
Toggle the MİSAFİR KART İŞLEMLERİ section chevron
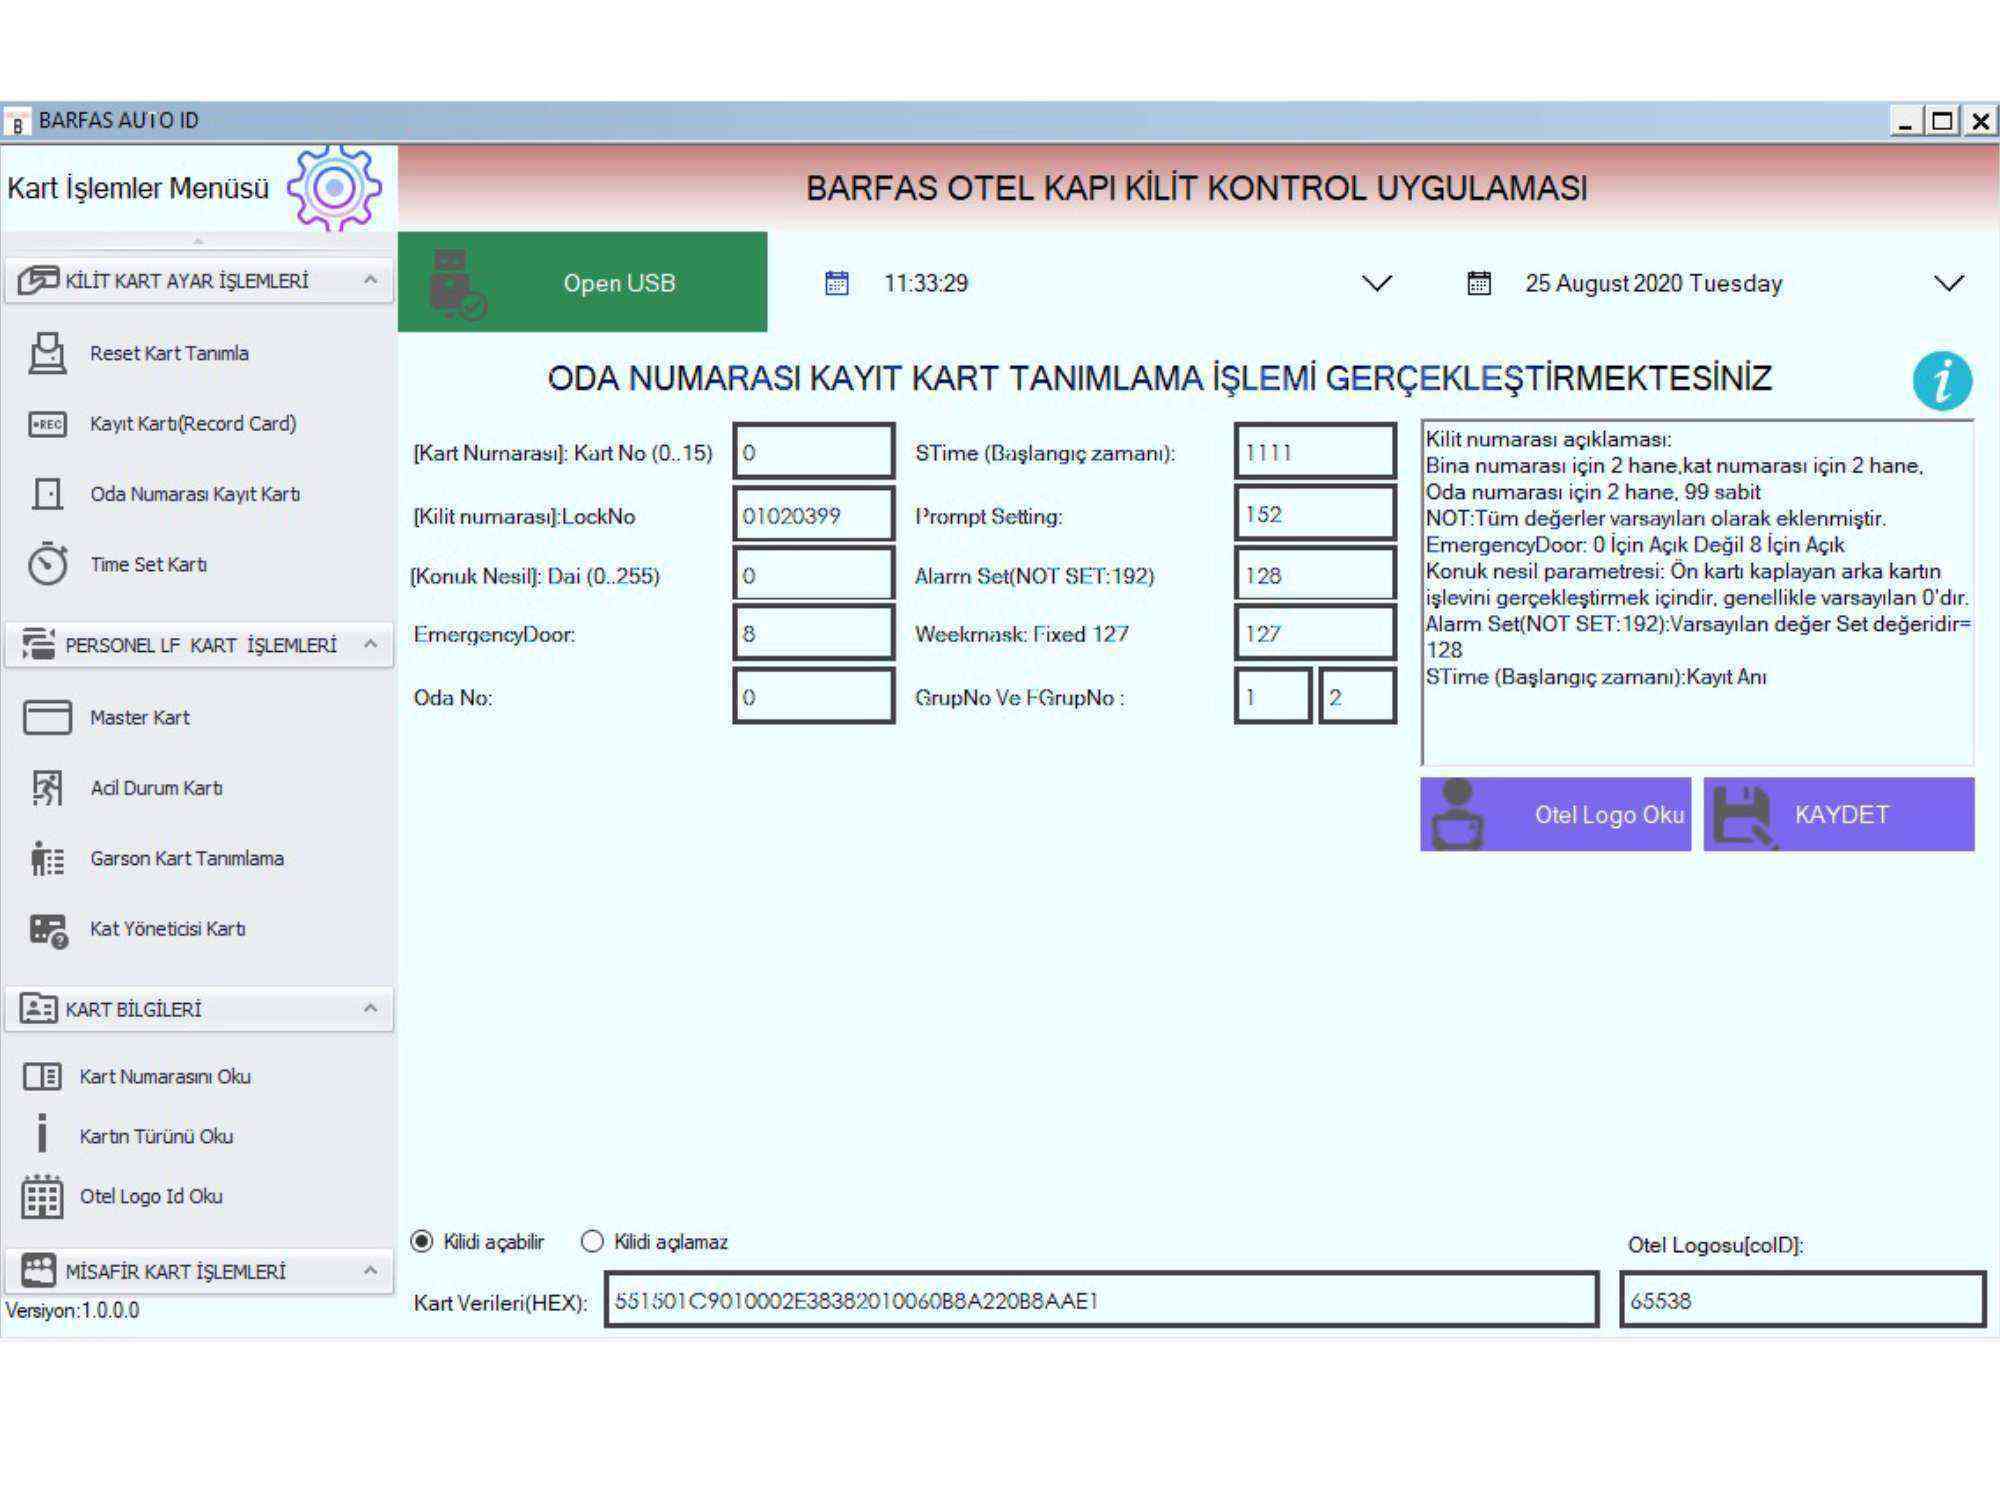(x=371, y=1270)
